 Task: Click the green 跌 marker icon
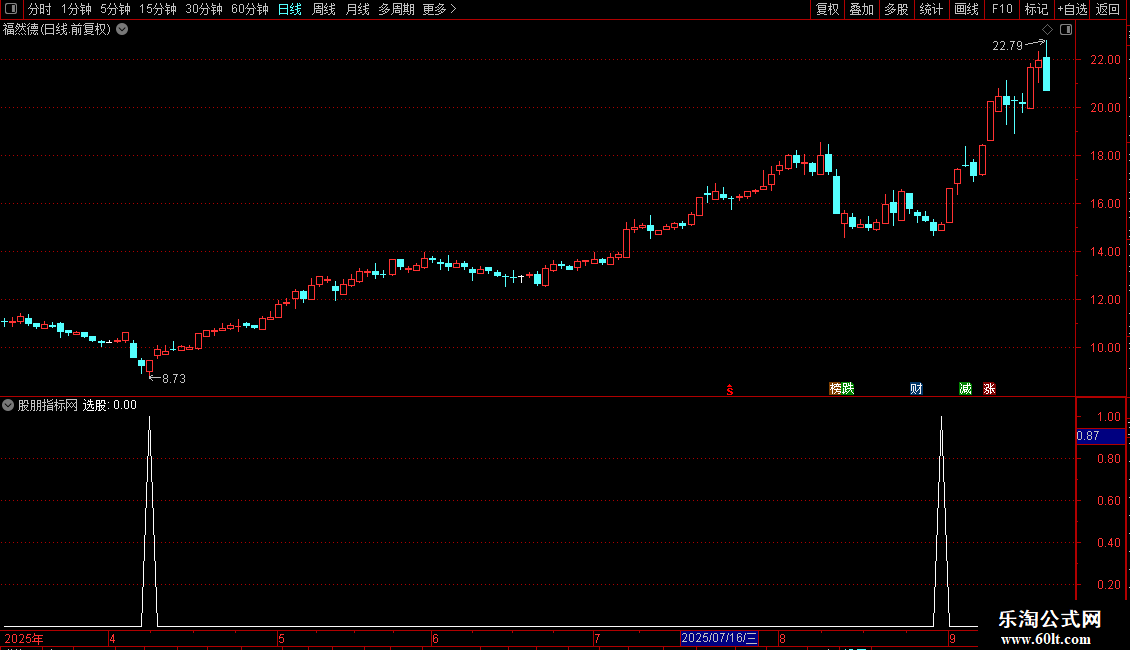(848, 389)
